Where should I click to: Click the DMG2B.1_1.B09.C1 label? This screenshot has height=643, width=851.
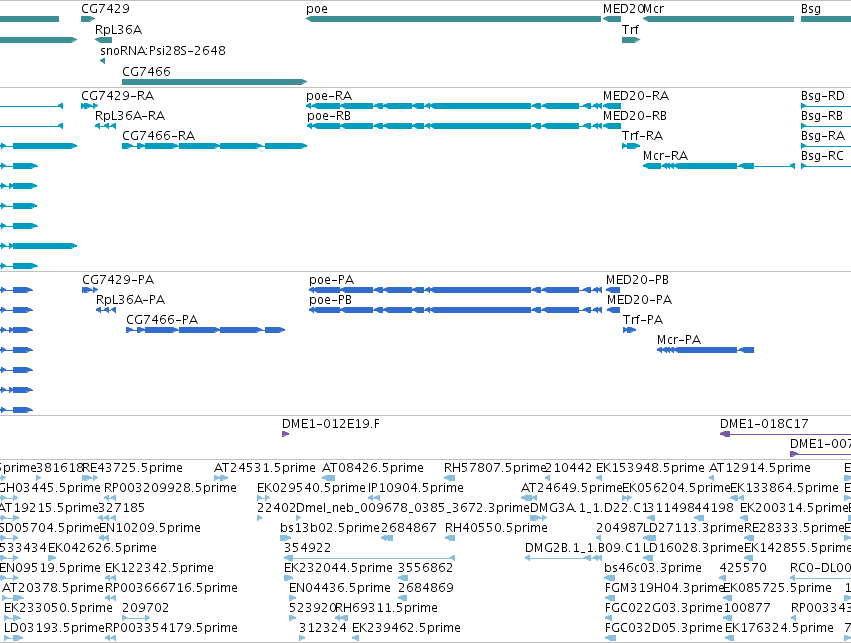click(583, 548)
